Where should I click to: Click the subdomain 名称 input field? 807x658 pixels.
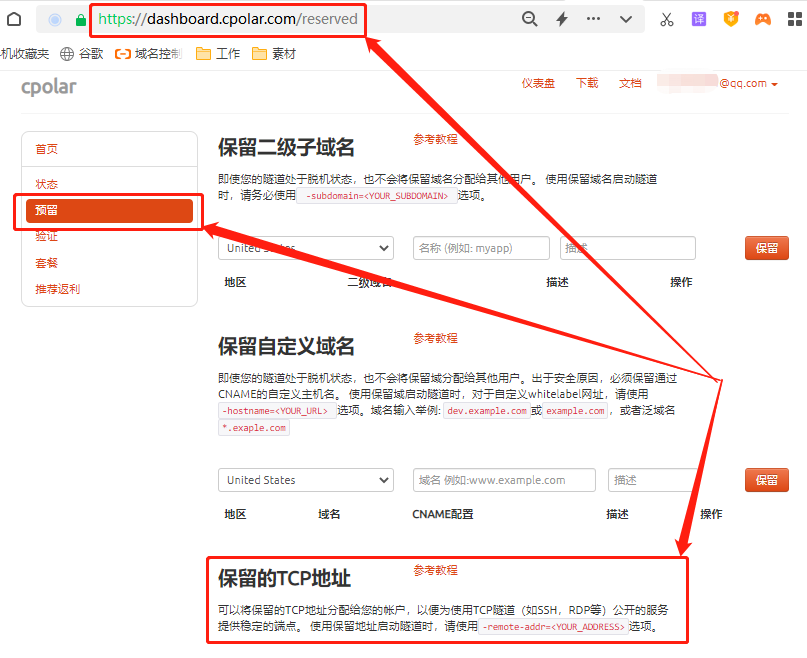[481, 248]
